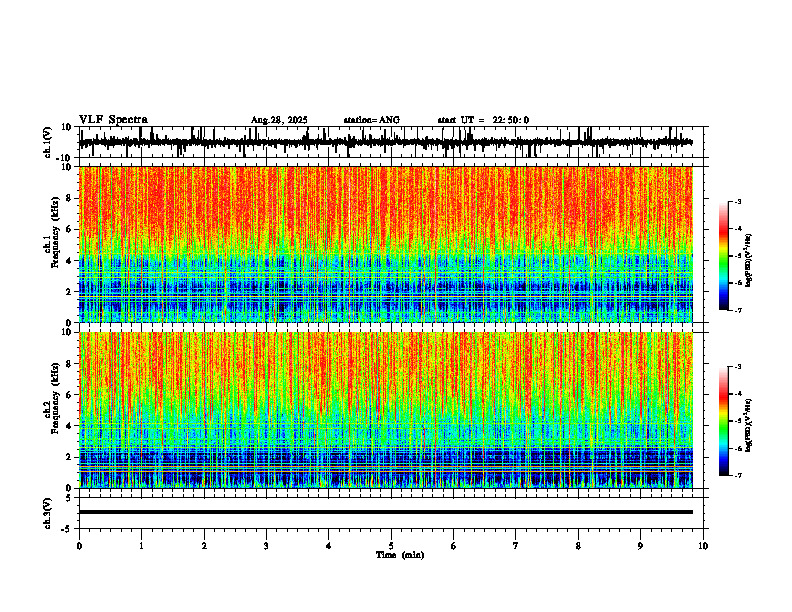Click the "0" tick on the time axis
792x612 pixels.
pyautogui.click(x=79, y=546)
